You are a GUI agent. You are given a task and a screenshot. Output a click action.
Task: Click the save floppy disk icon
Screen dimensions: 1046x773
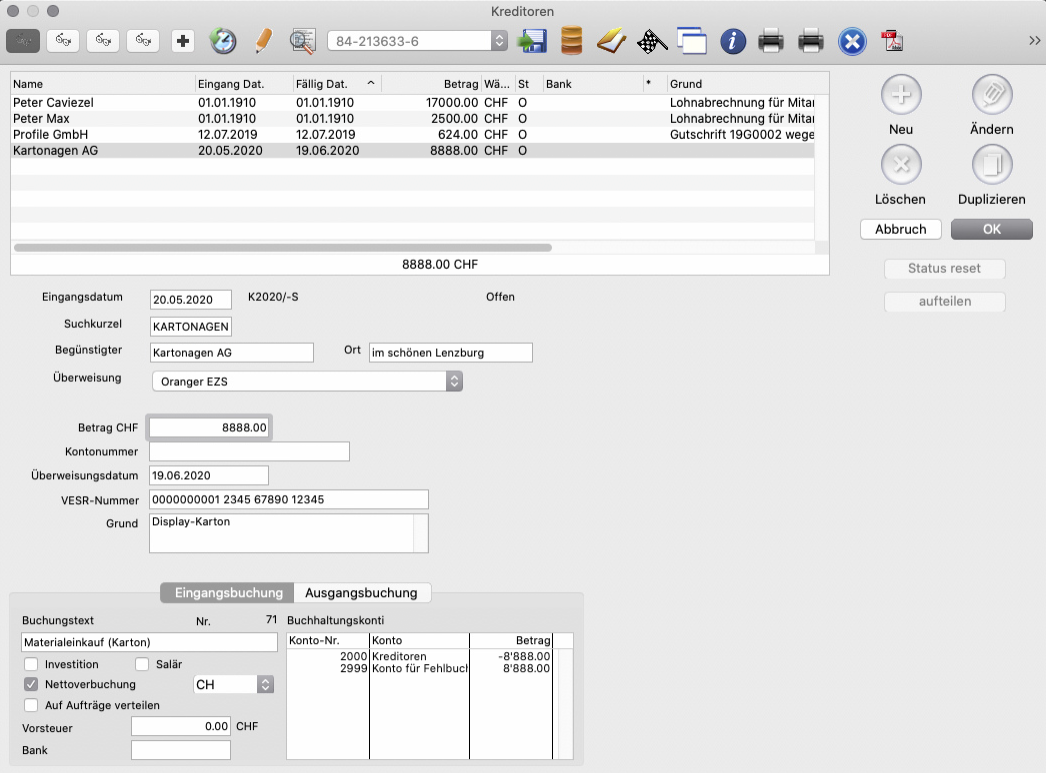click(x=532, y=41)
